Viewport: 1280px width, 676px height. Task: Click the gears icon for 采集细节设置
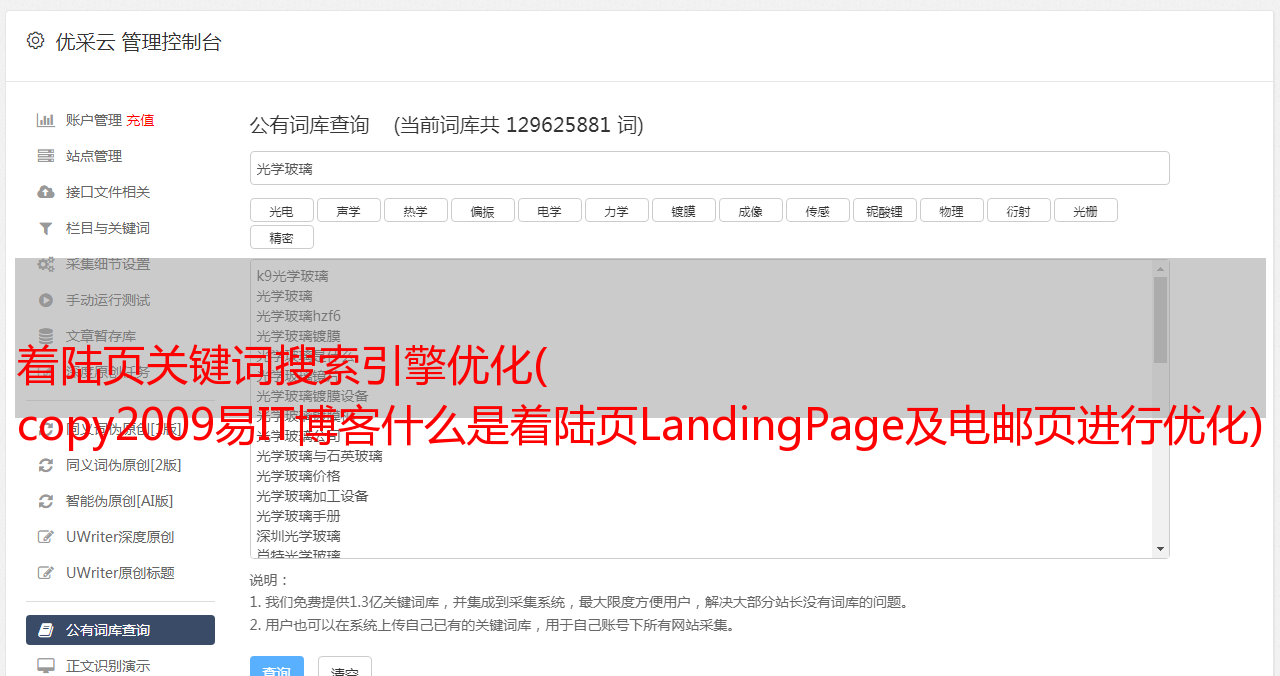click(x=45, y=264)
